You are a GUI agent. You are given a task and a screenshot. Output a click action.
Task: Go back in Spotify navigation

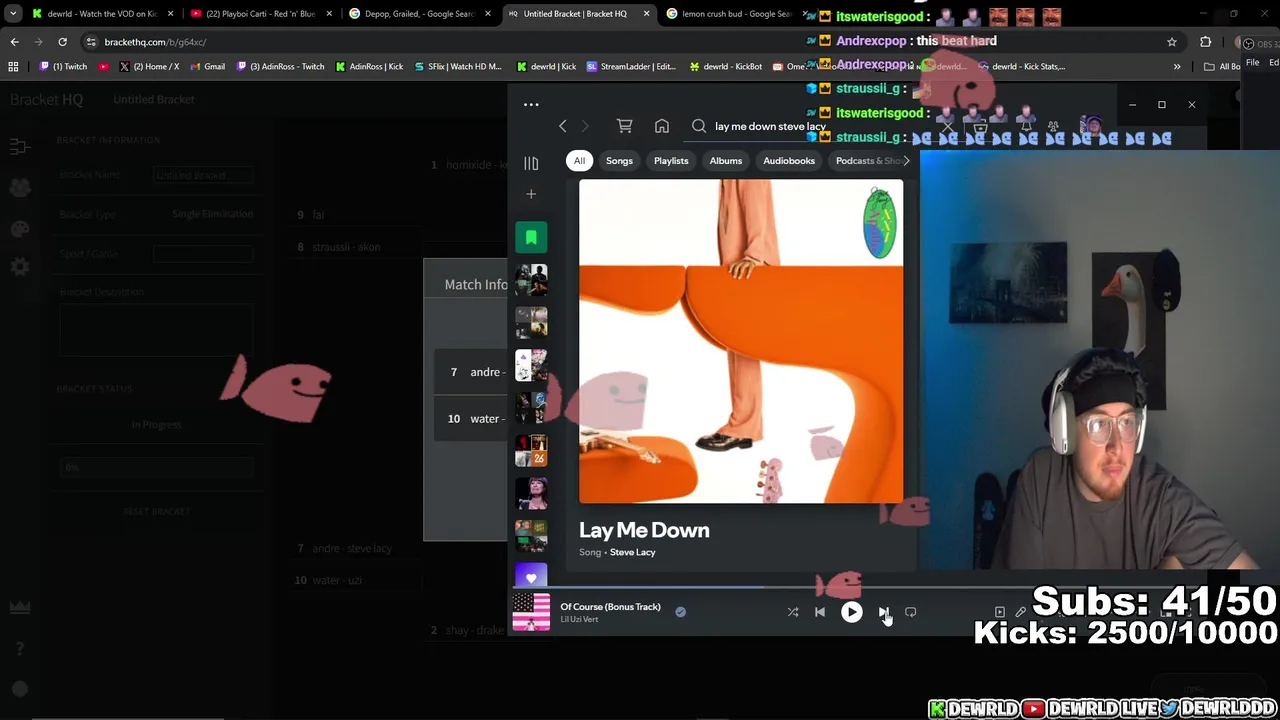[563, 126]
